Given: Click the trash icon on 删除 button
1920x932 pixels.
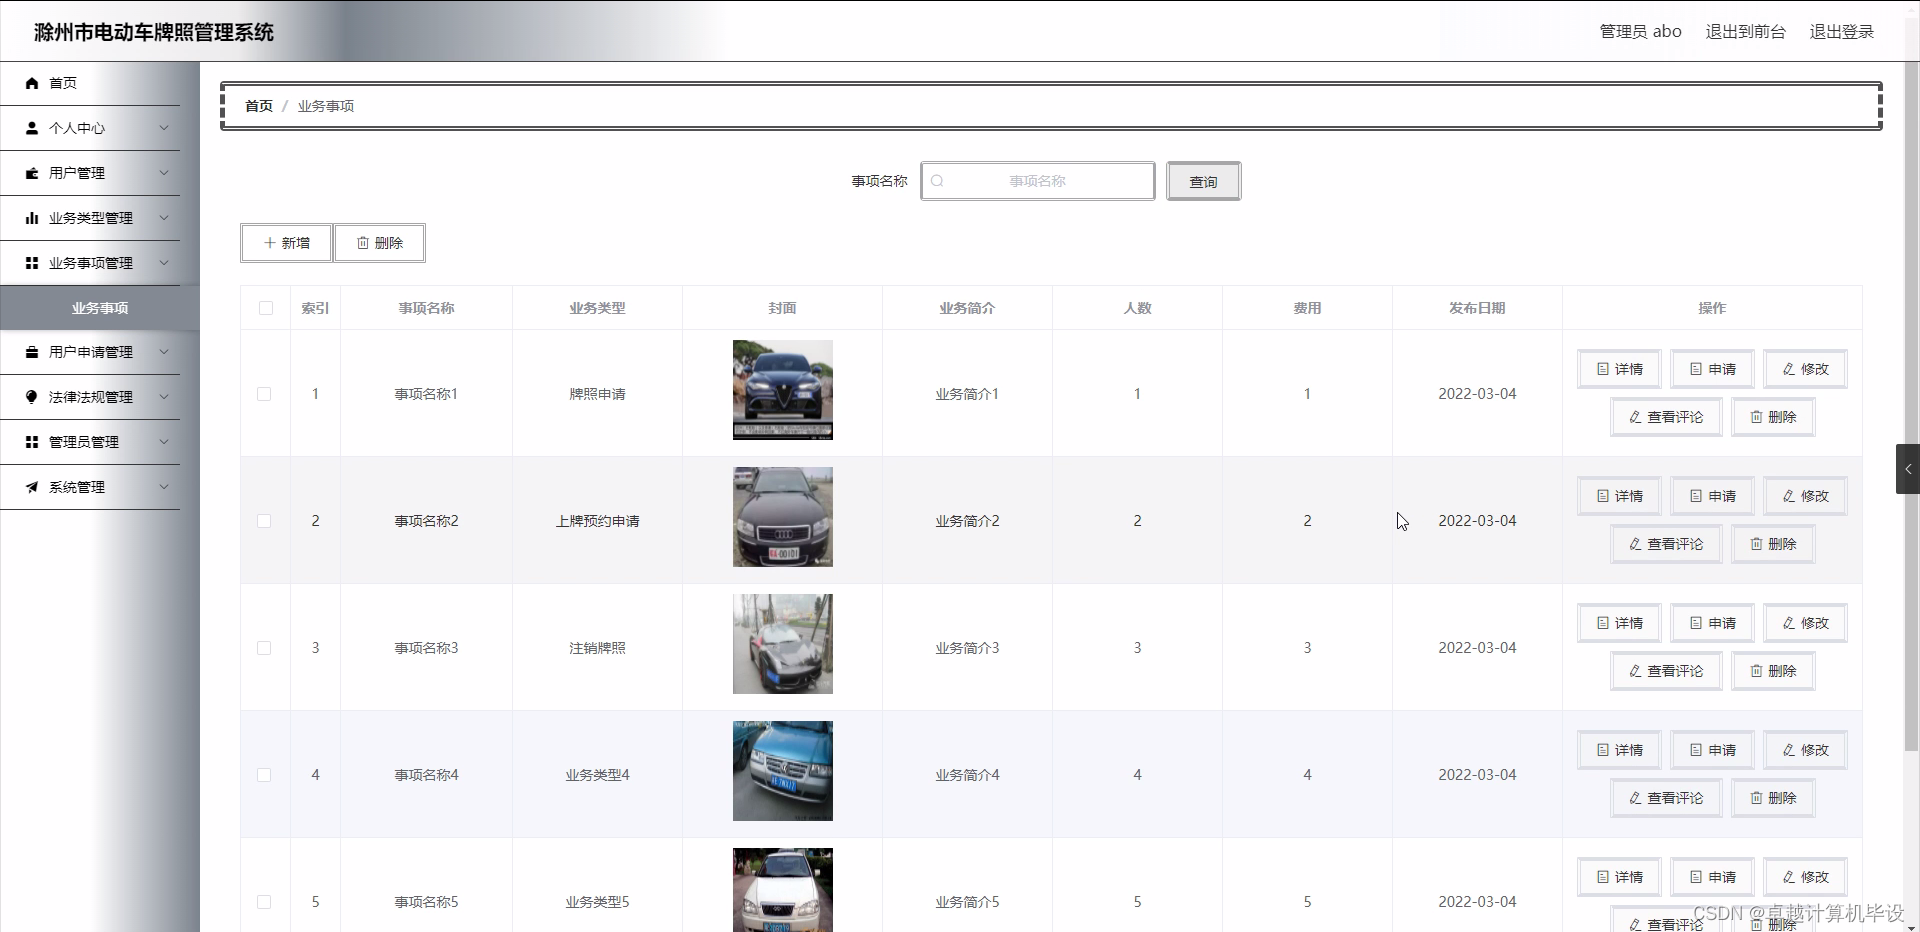Looking at the screenshot, I should (362, 243).
